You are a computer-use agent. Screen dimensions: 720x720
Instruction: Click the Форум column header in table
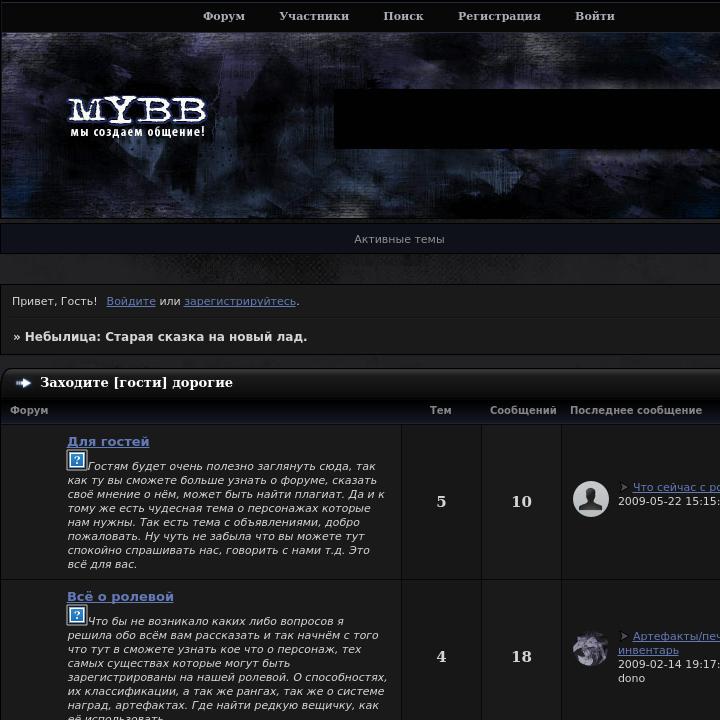(29, 410)
